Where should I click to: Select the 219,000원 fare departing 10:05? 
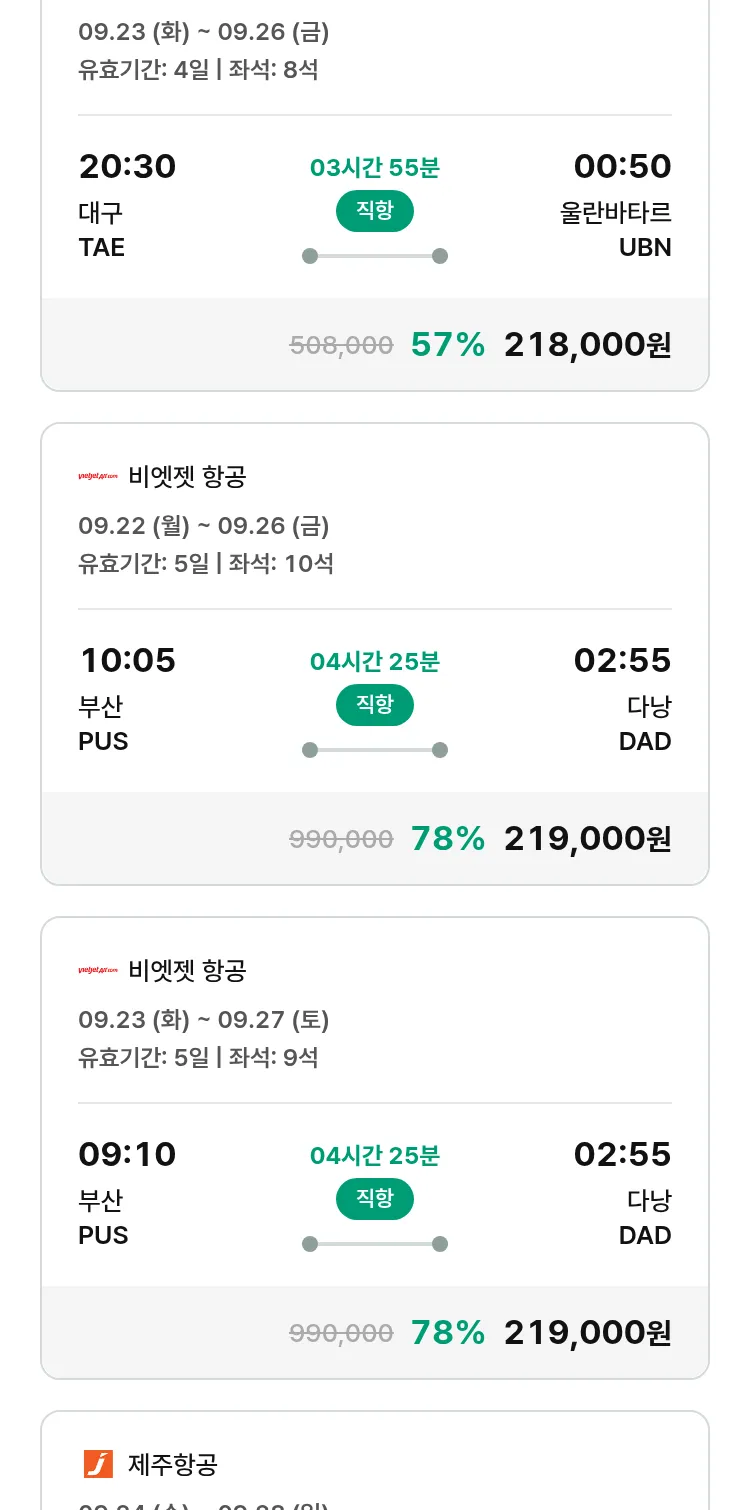click(587, 839)
